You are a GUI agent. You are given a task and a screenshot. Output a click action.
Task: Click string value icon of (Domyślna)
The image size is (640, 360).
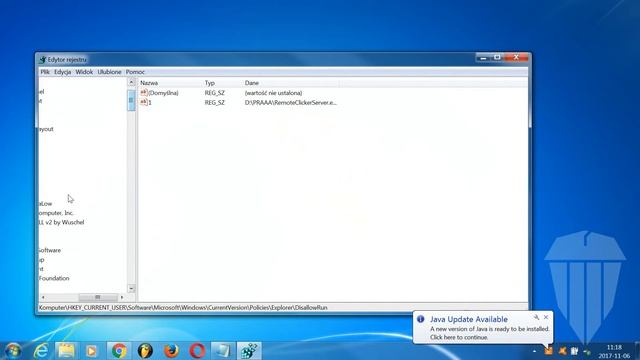(144, 93)
